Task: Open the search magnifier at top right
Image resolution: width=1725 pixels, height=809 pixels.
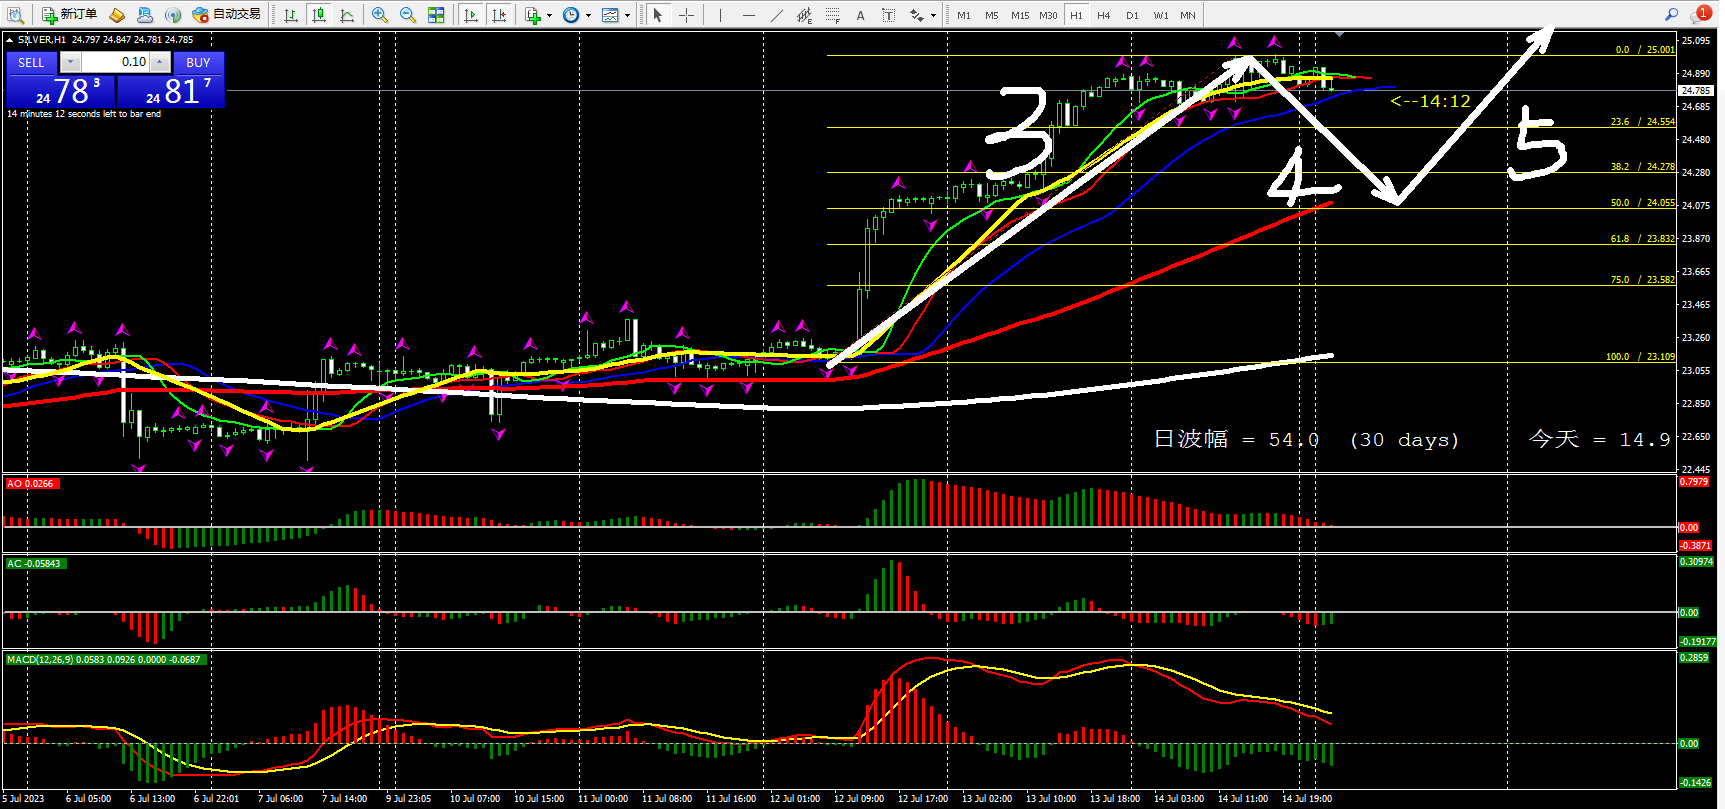Action: pyautogui.click(x=1671, y=14)
